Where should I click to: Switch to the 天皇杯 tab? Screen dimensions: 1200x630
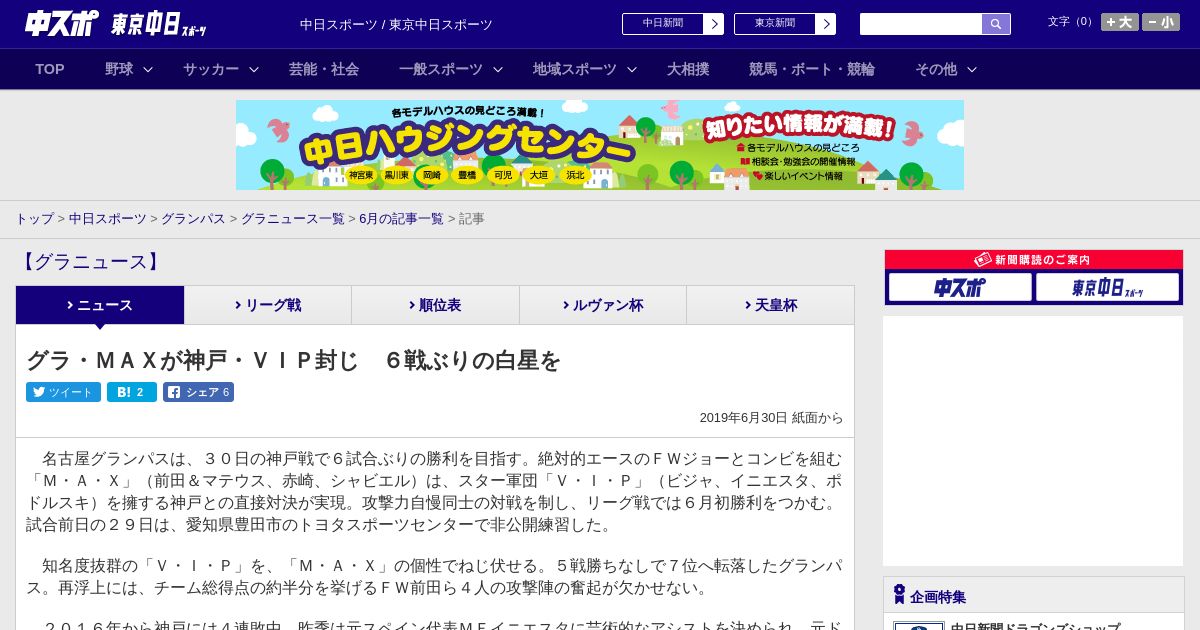tap(770, 305)
